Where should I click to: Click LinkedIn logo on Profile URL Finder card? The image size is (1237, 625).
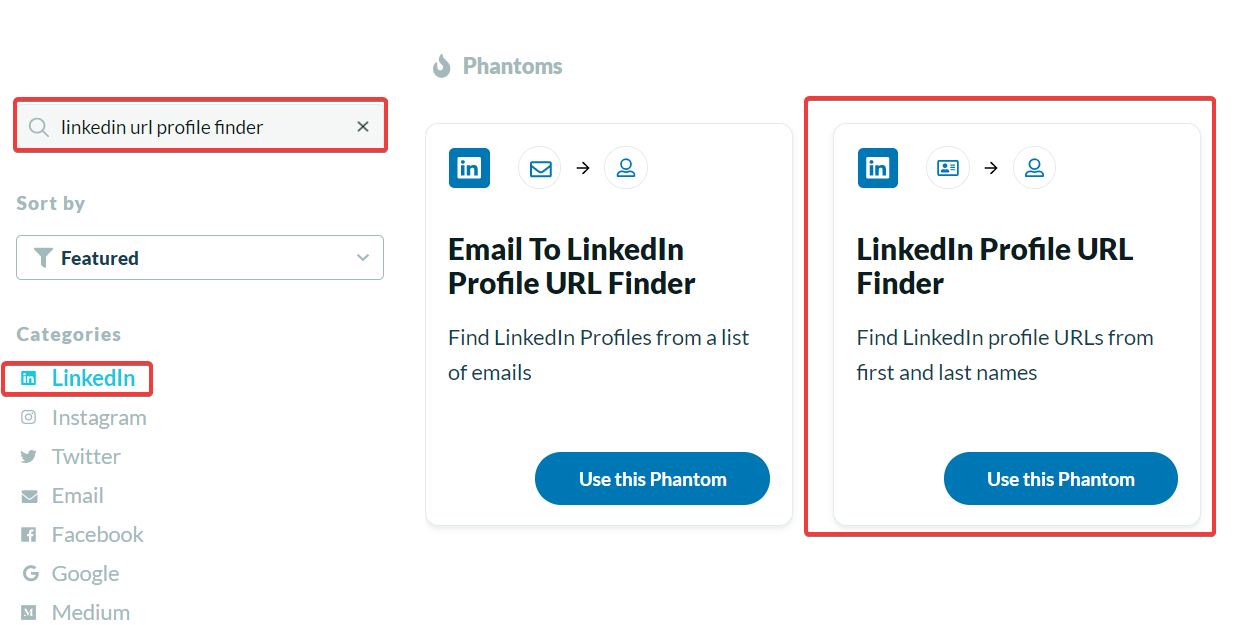(x=878, y=168)
